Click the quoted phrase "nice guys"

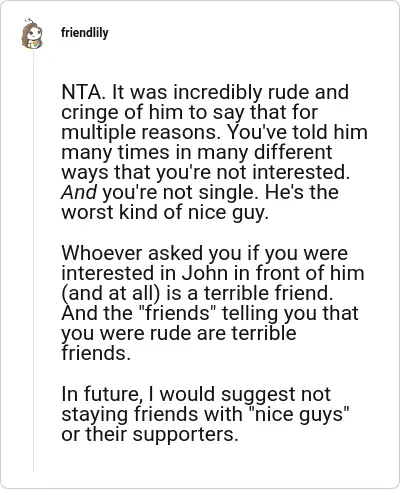(x=299, y=415)
